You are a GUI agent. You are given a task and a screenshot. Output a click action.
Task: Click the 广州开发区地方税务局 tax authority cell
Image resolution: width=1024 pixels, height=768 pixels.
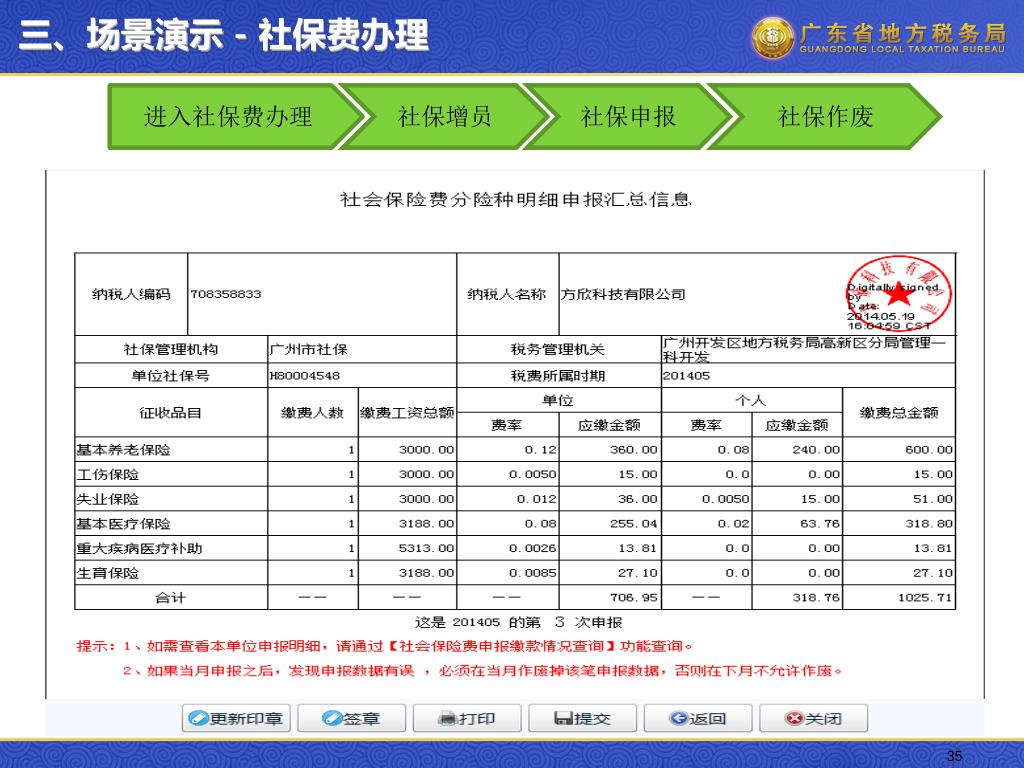807,349
